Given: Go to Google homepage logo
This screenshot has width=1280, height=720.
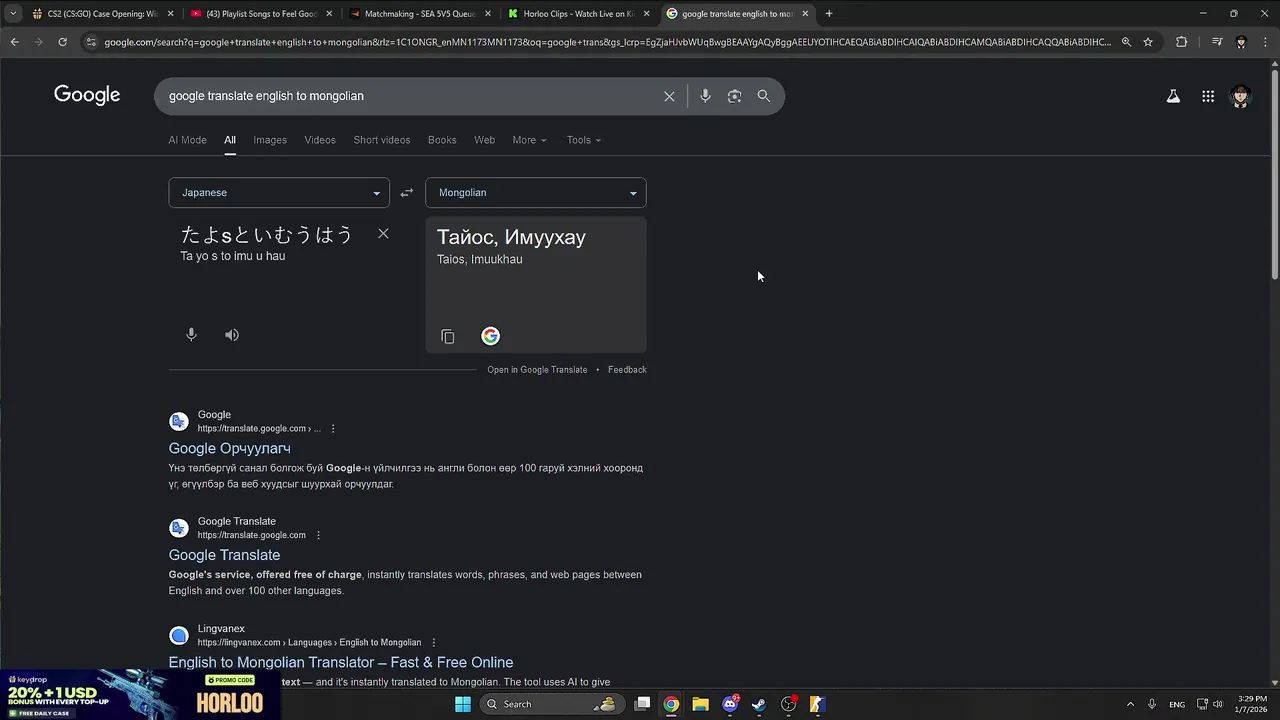Looking at the screenshot, I should pos(87,95).
